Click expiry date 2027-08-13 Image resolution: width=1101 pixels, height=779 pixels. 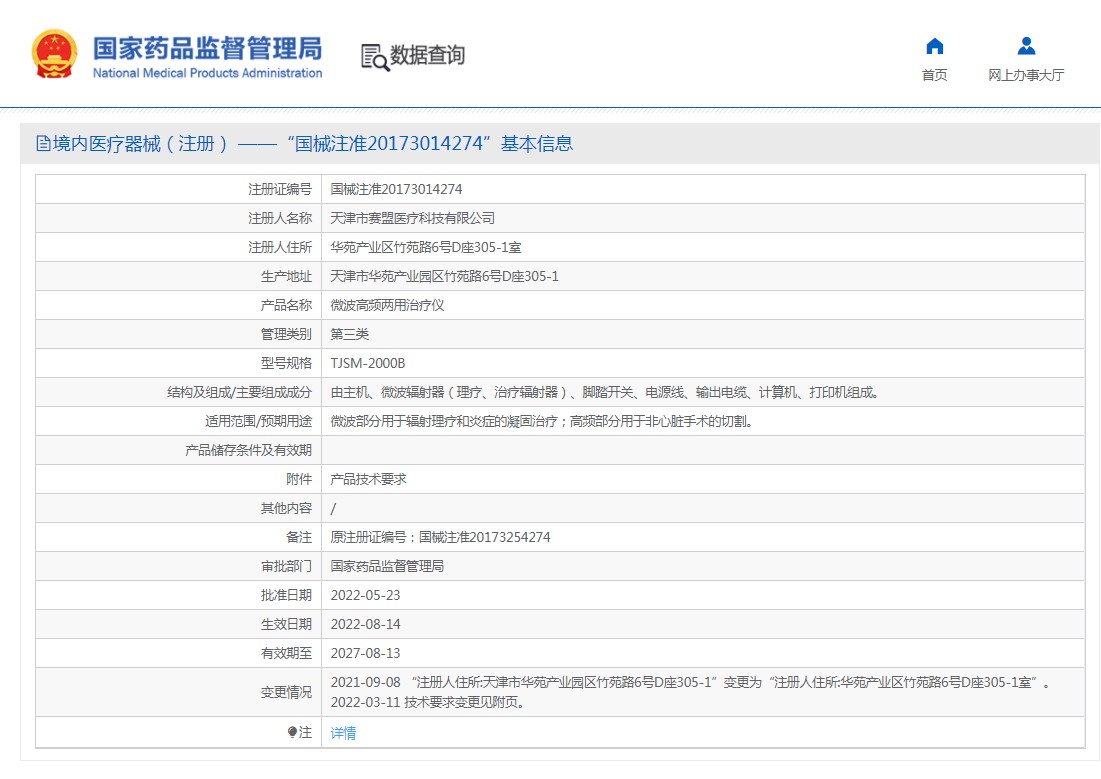365,653
